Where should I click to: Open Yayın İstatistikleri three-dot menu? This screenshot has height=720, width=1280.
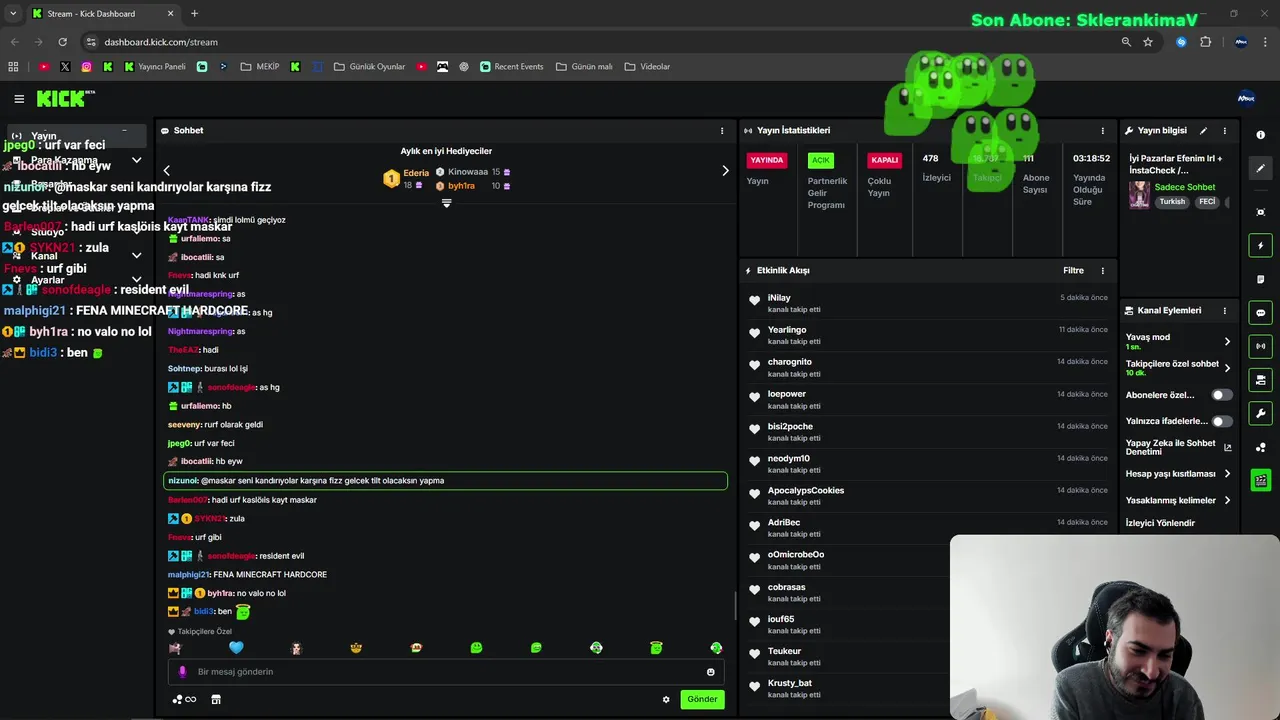[x=1103, y=130]
